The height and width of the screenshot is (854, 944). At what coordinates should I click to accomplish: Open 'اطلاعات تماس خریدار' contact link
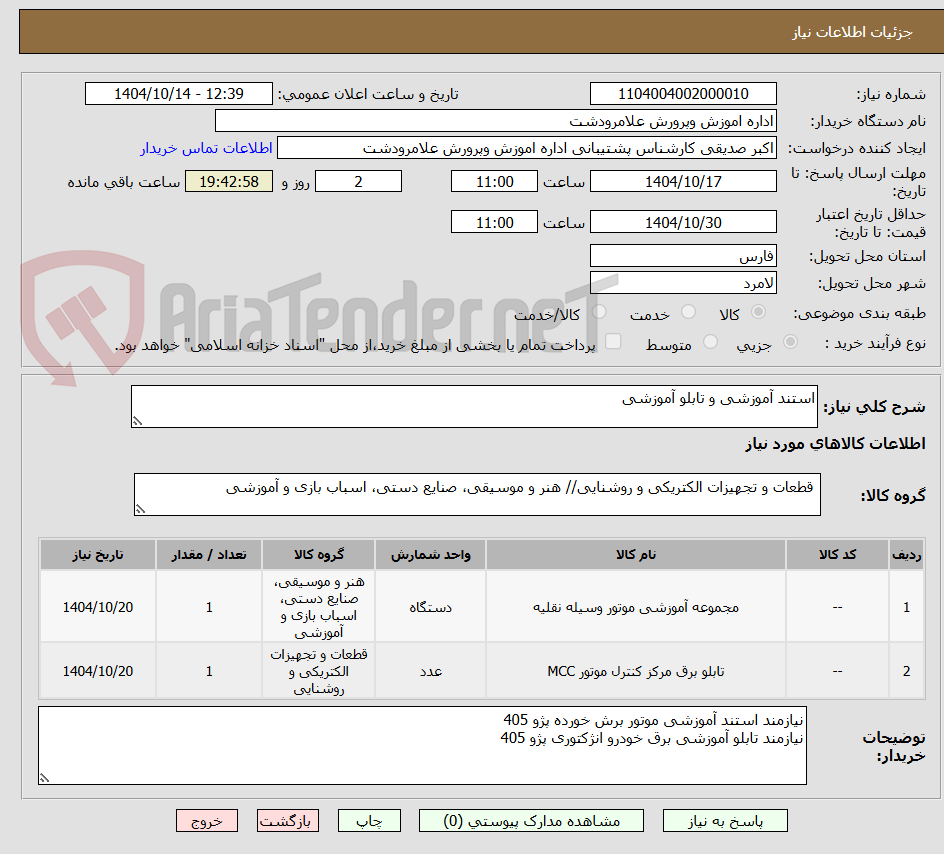[x=206, y=148]
